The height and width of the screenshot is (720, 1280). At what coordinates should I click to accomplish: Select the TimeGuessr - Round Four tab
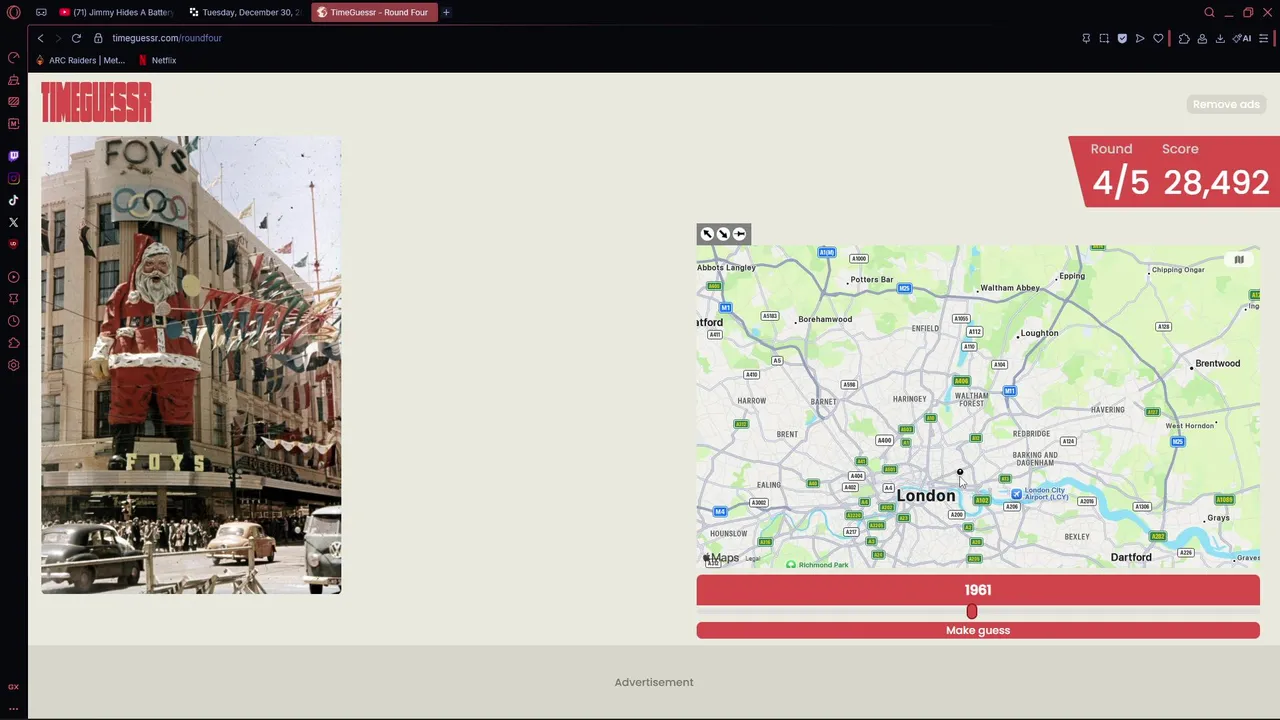pyautogui.click(x=374, y=12)
